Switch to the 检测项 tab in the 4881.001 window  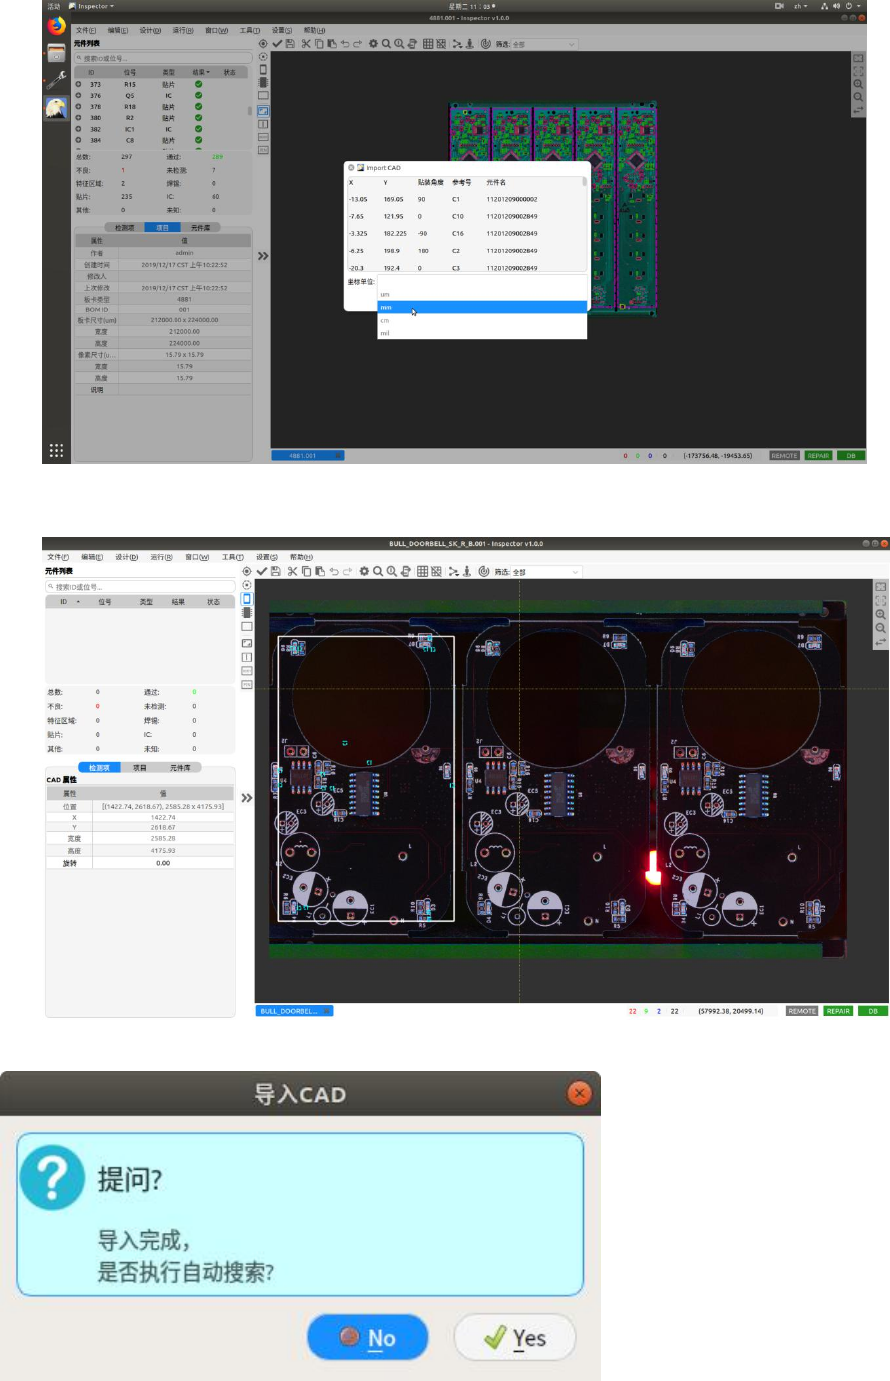pyautogui.click(x=125, y=228)
